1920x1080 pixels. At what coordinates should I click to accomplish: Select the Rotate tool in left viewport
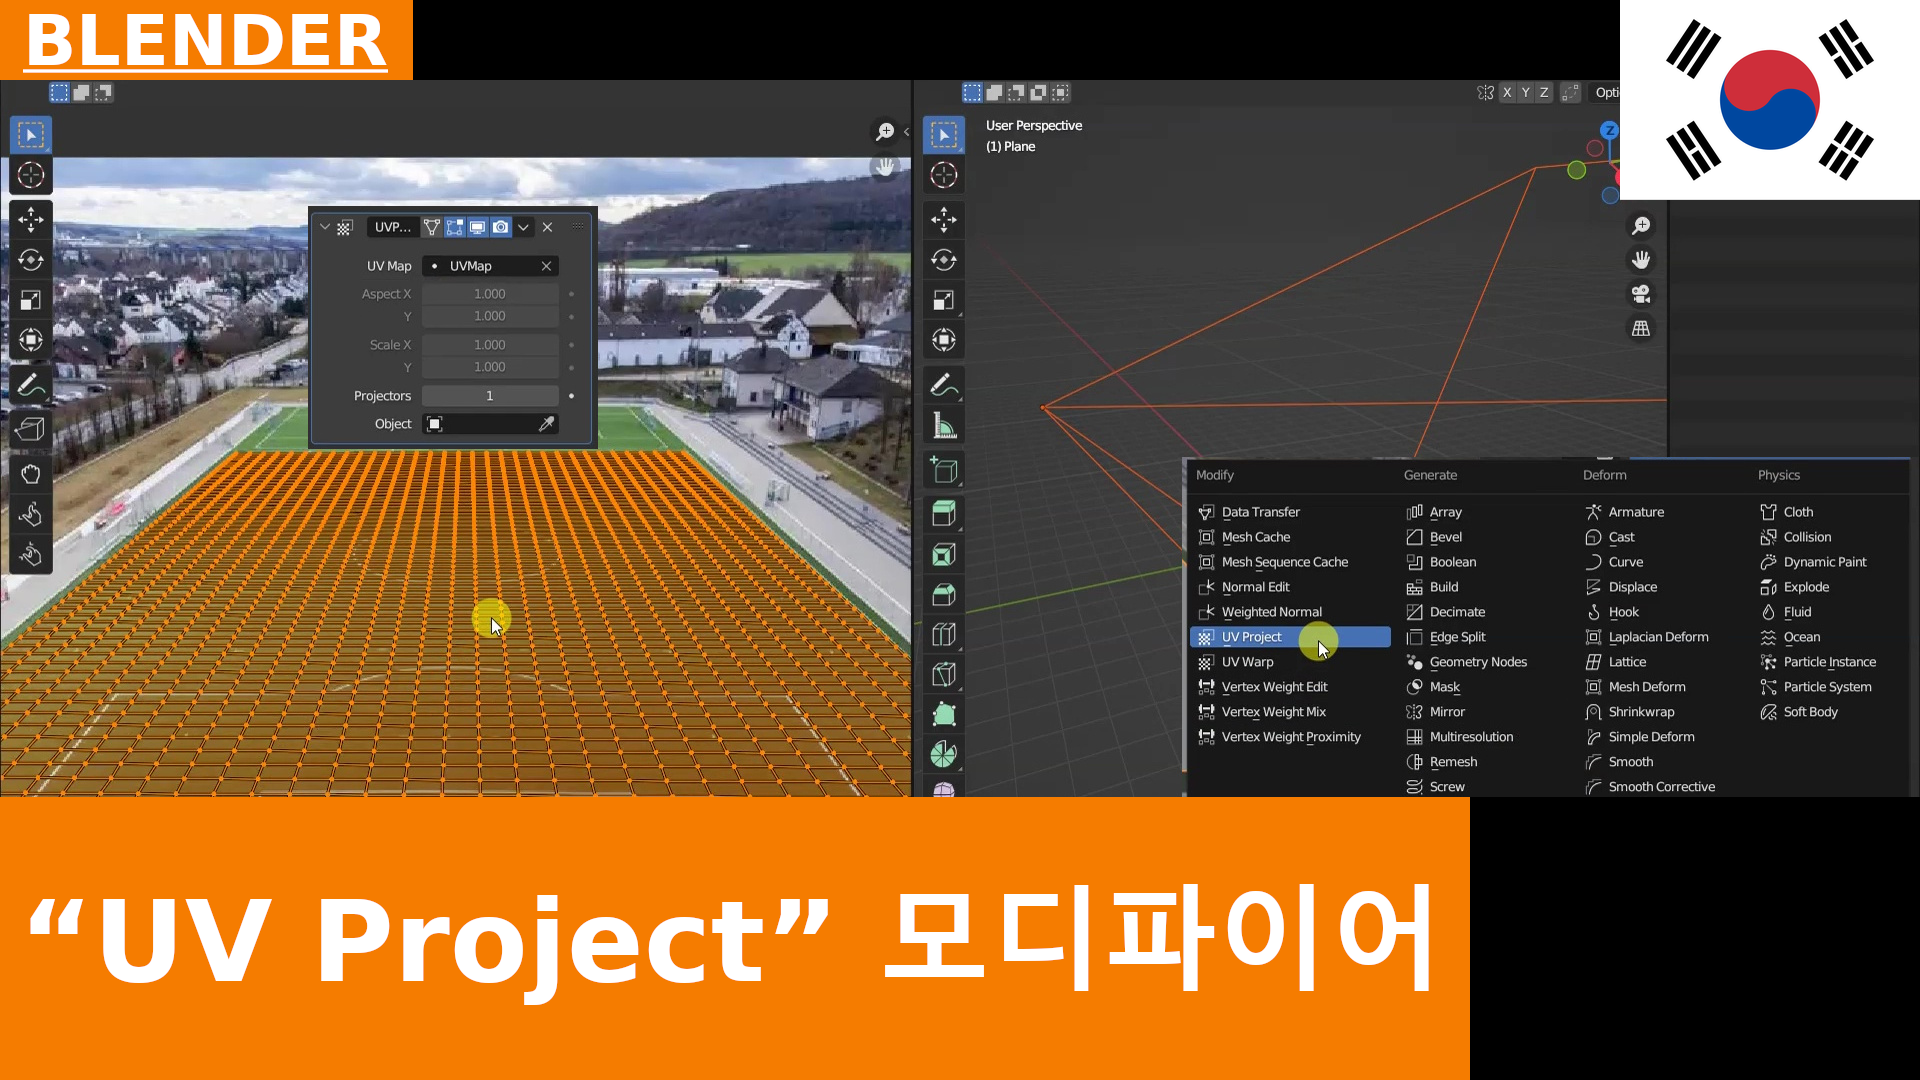coord(31,260)
